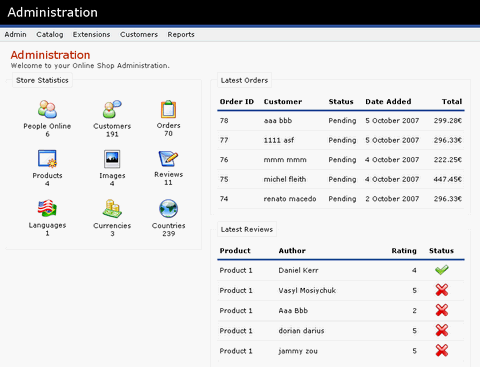
Task: Click the 'Product' column header
Action: (x=235, y=251)
